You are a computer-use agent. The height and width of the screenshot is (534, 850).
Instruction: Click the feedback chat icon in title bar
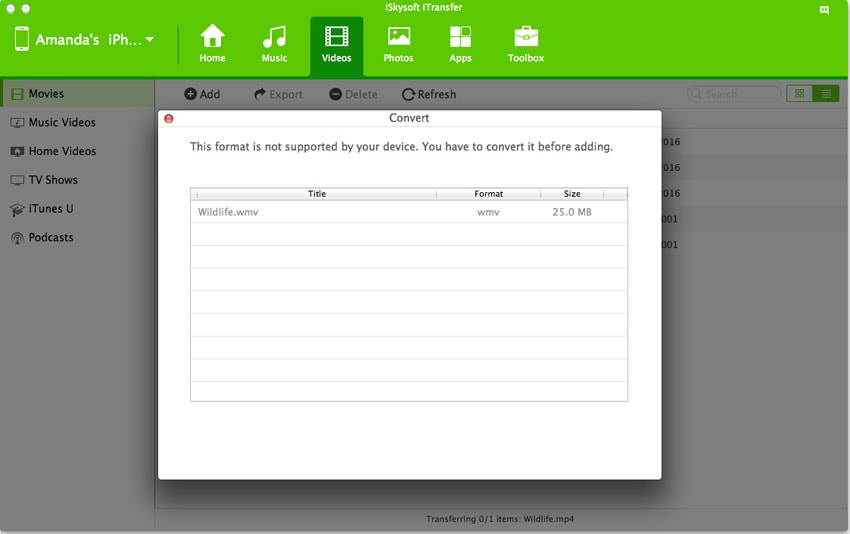click(x=824, y=10)
